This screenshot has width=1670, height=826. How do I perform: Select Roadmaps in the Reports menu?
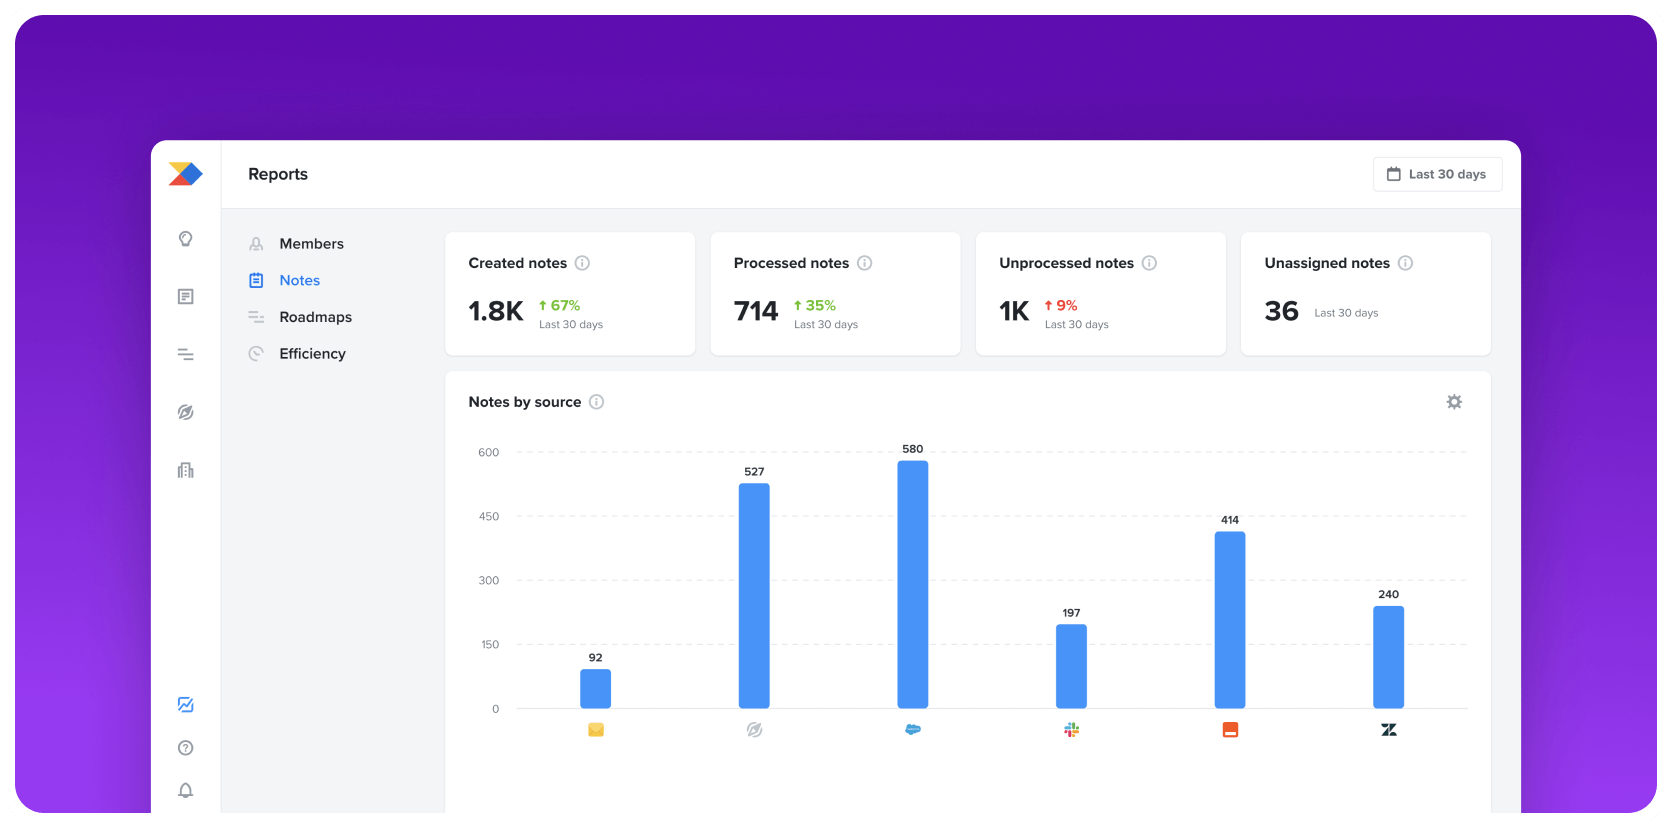[x=300, y=317]
